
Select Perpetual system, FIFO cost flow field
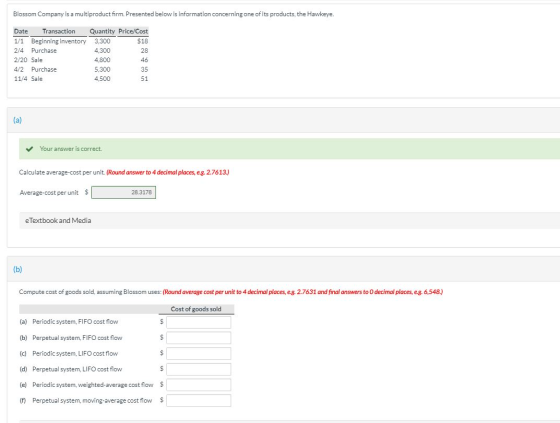pyautogui.click(x=199, y=338)
